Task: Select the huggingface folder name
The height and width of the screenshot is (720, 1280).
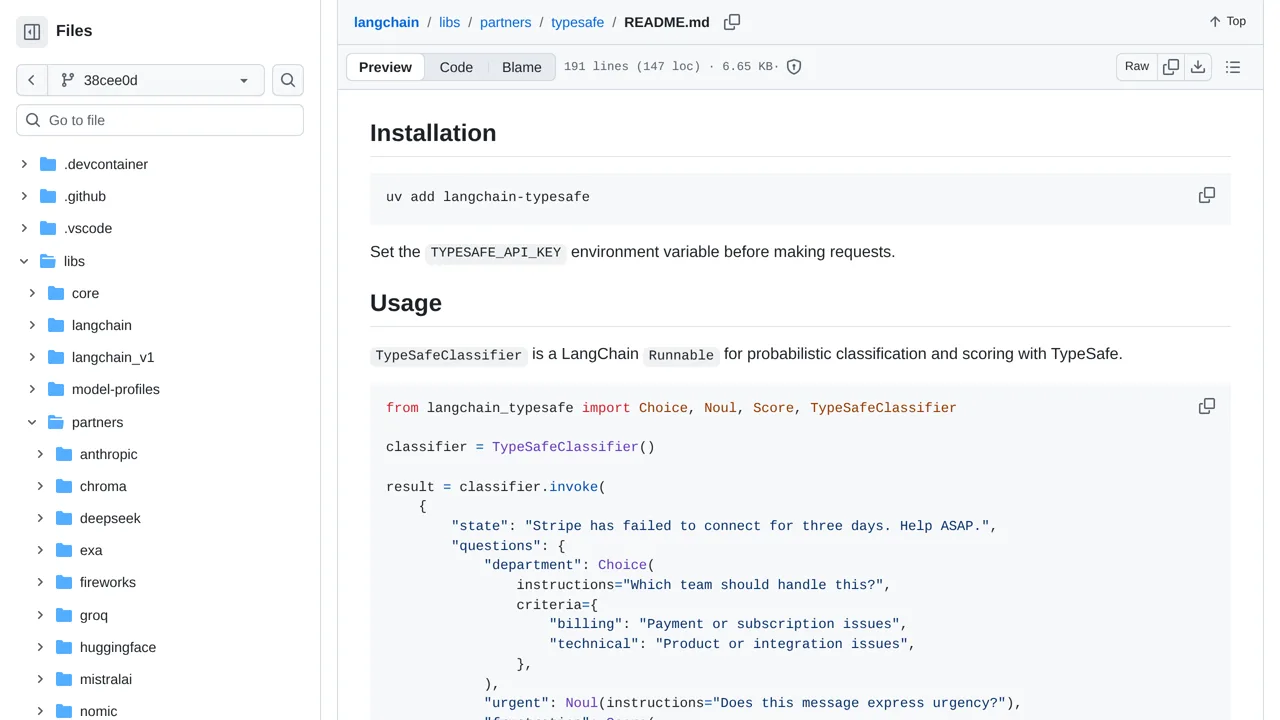Action: (x=118, y=647)
